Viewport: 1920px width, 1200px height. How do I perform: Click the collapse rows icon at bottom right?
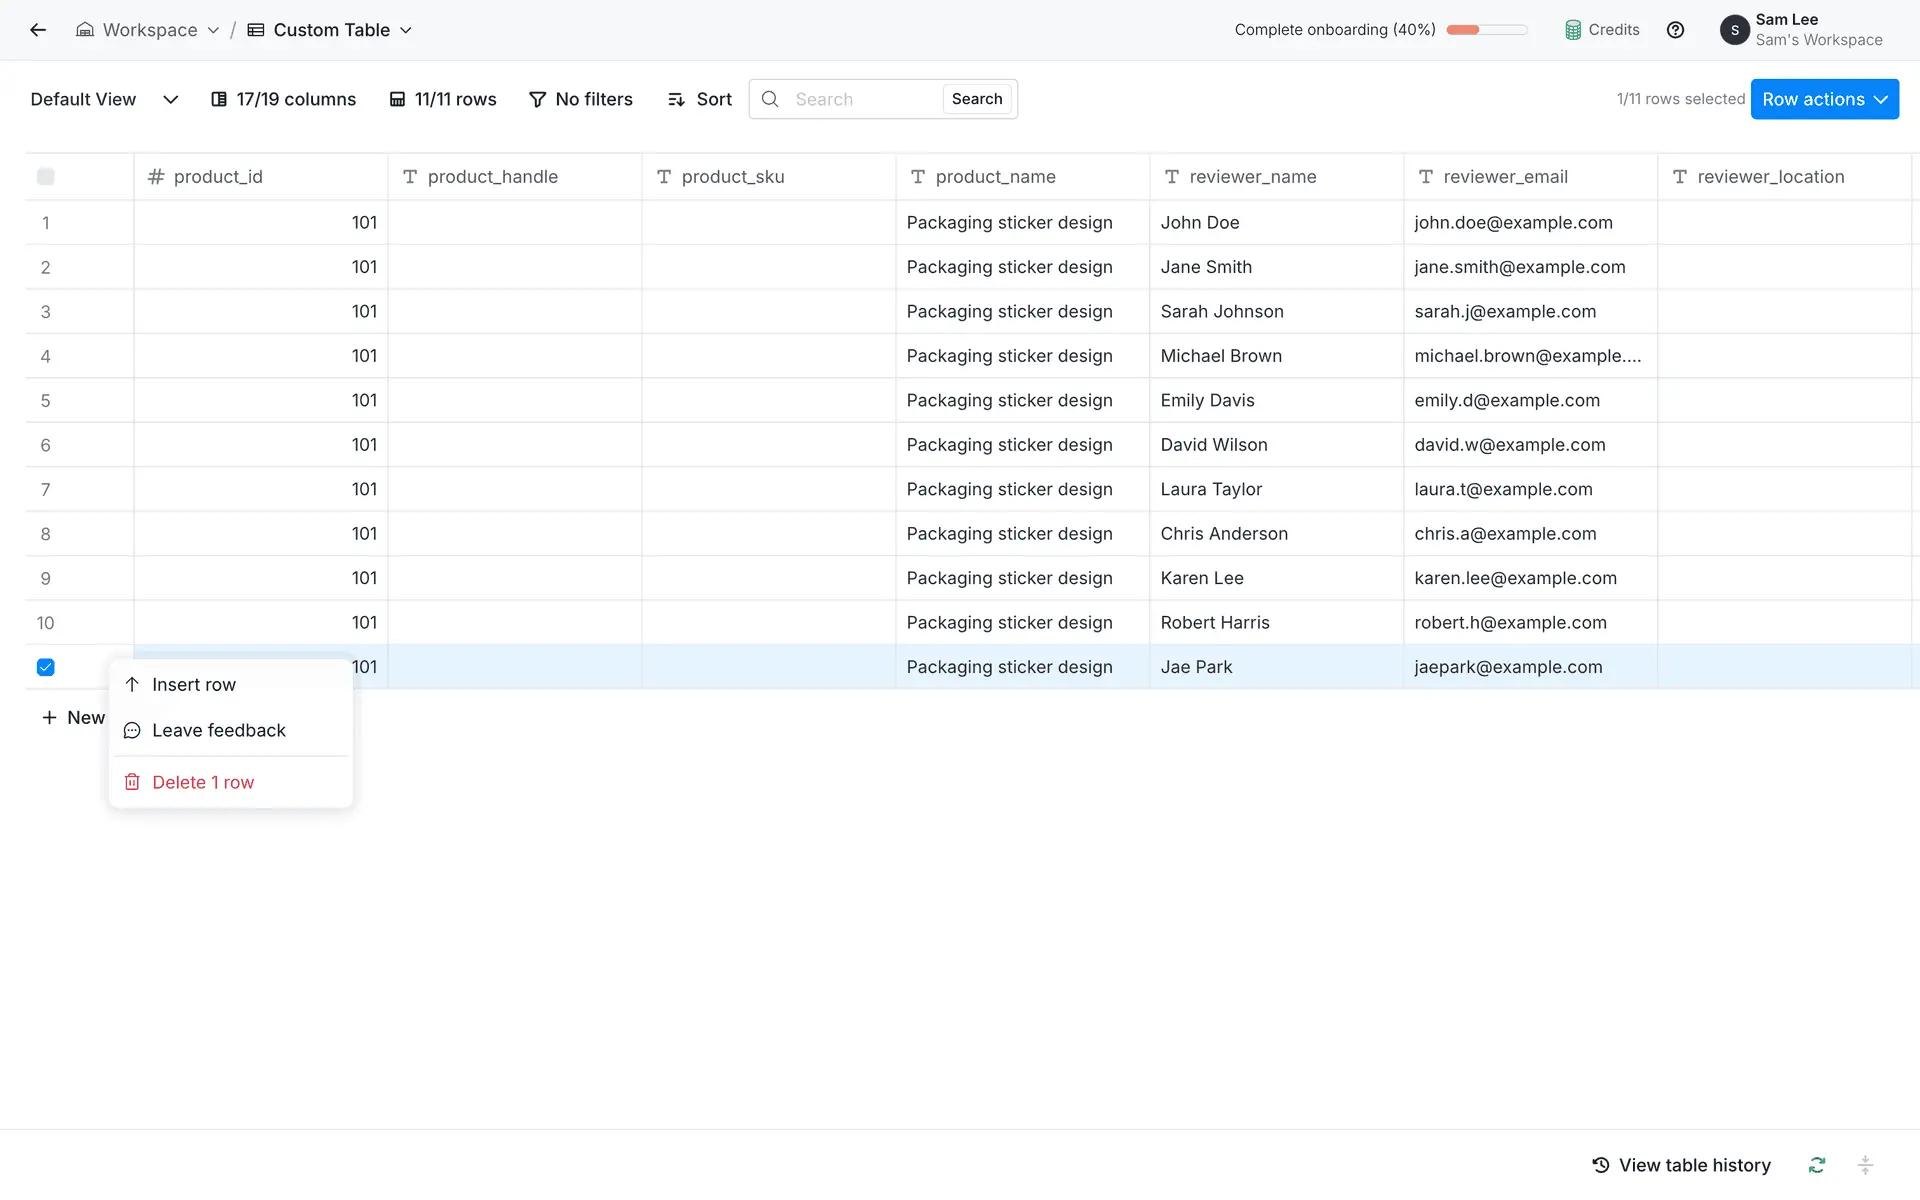tap(1865, 1165)
